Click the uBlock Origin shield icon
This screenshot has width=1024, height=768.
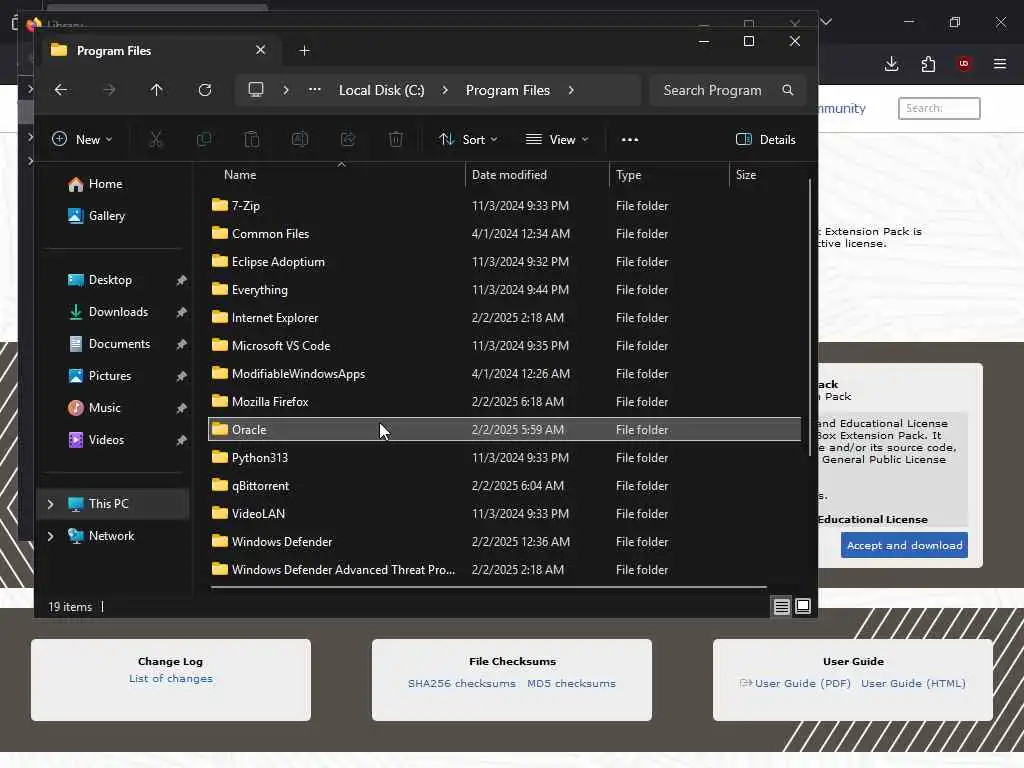click(x=963, y=64)
